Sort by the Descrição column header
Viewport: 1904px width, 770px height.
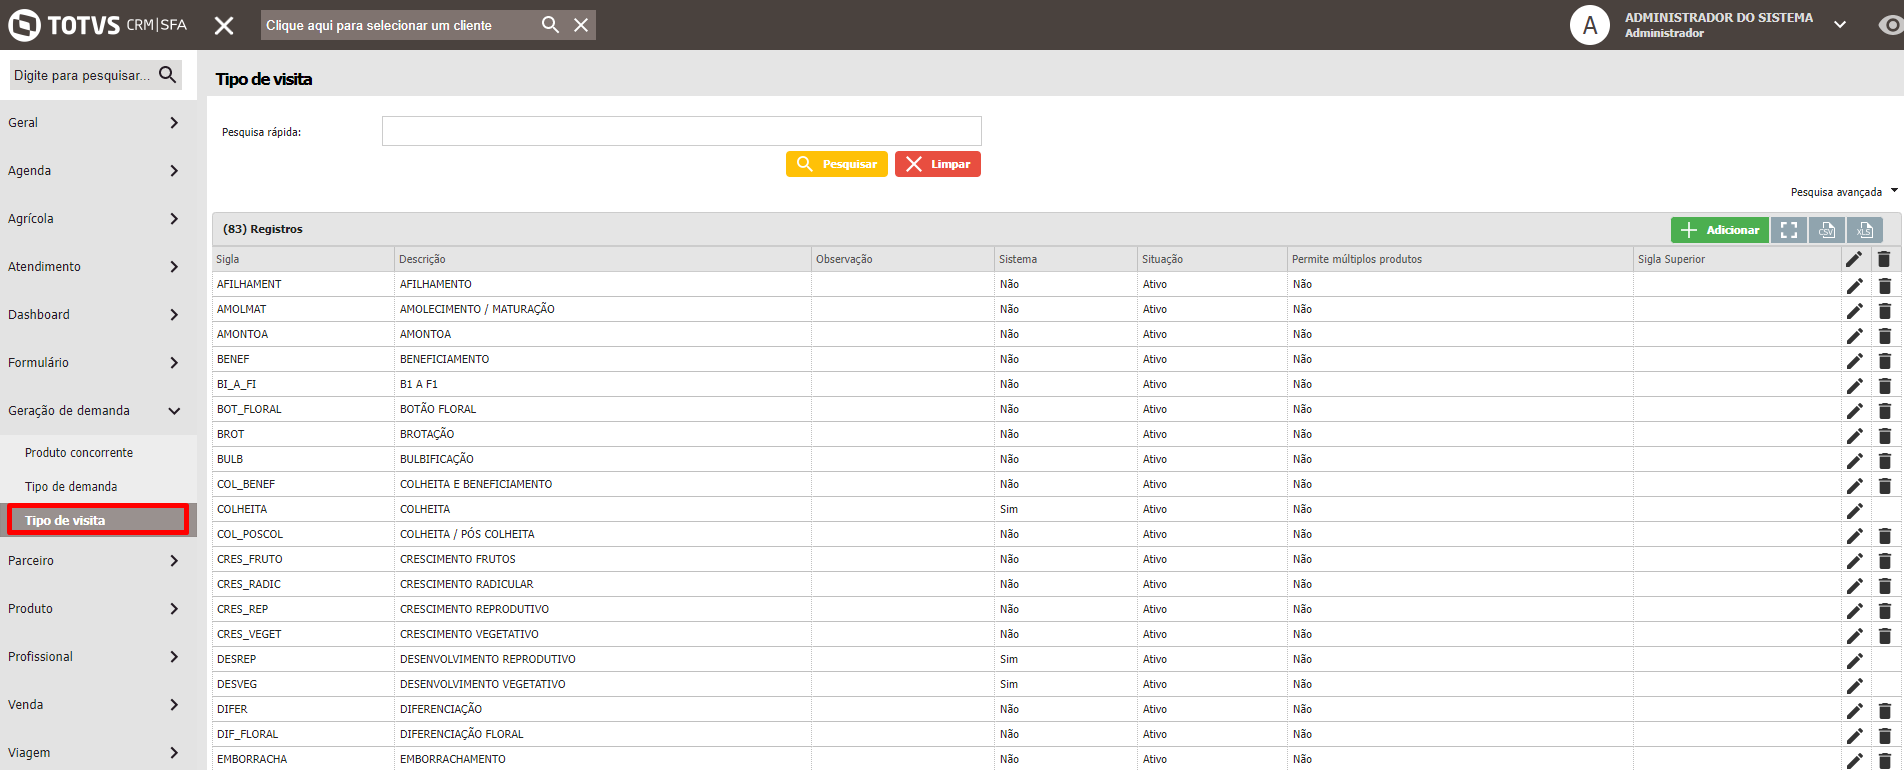pos(603,259)
